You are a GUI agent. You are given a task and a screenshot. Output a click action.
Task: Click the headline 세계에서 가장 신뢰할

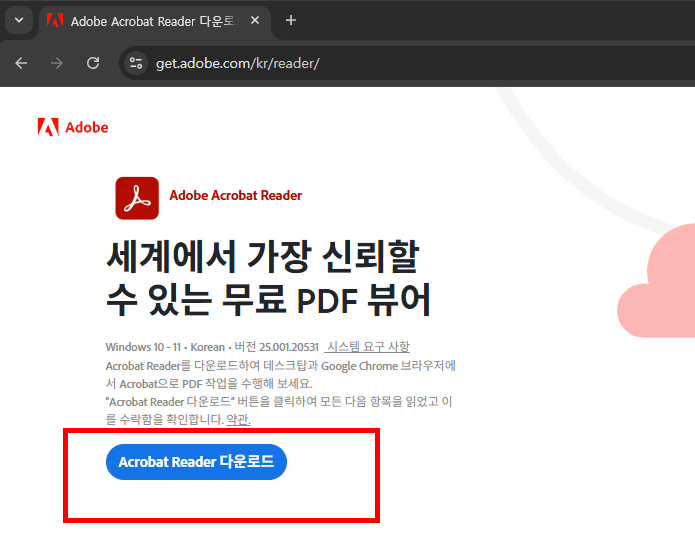click(263, 257)
